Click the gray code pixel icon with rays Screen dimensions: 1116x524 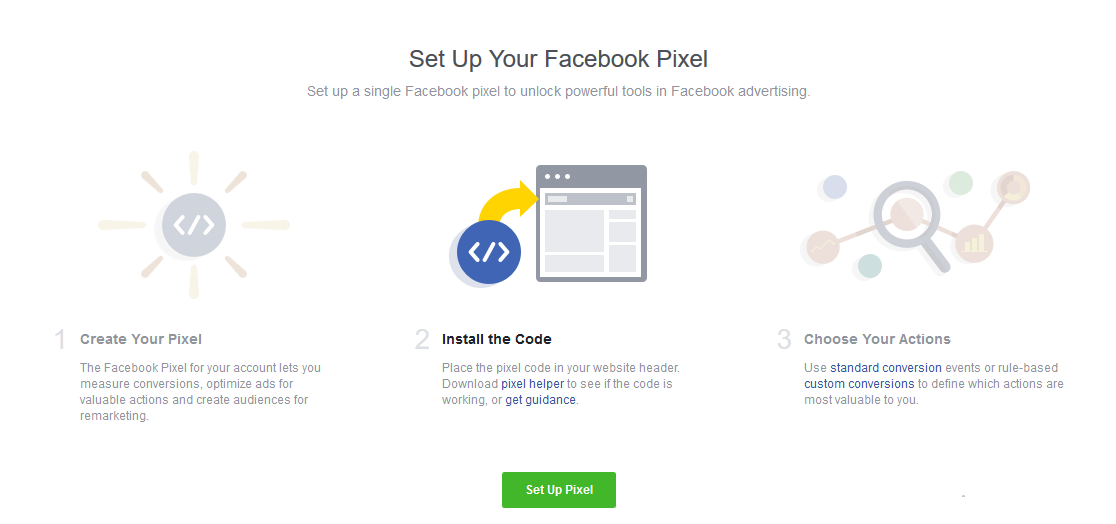[x=194, y=225]
